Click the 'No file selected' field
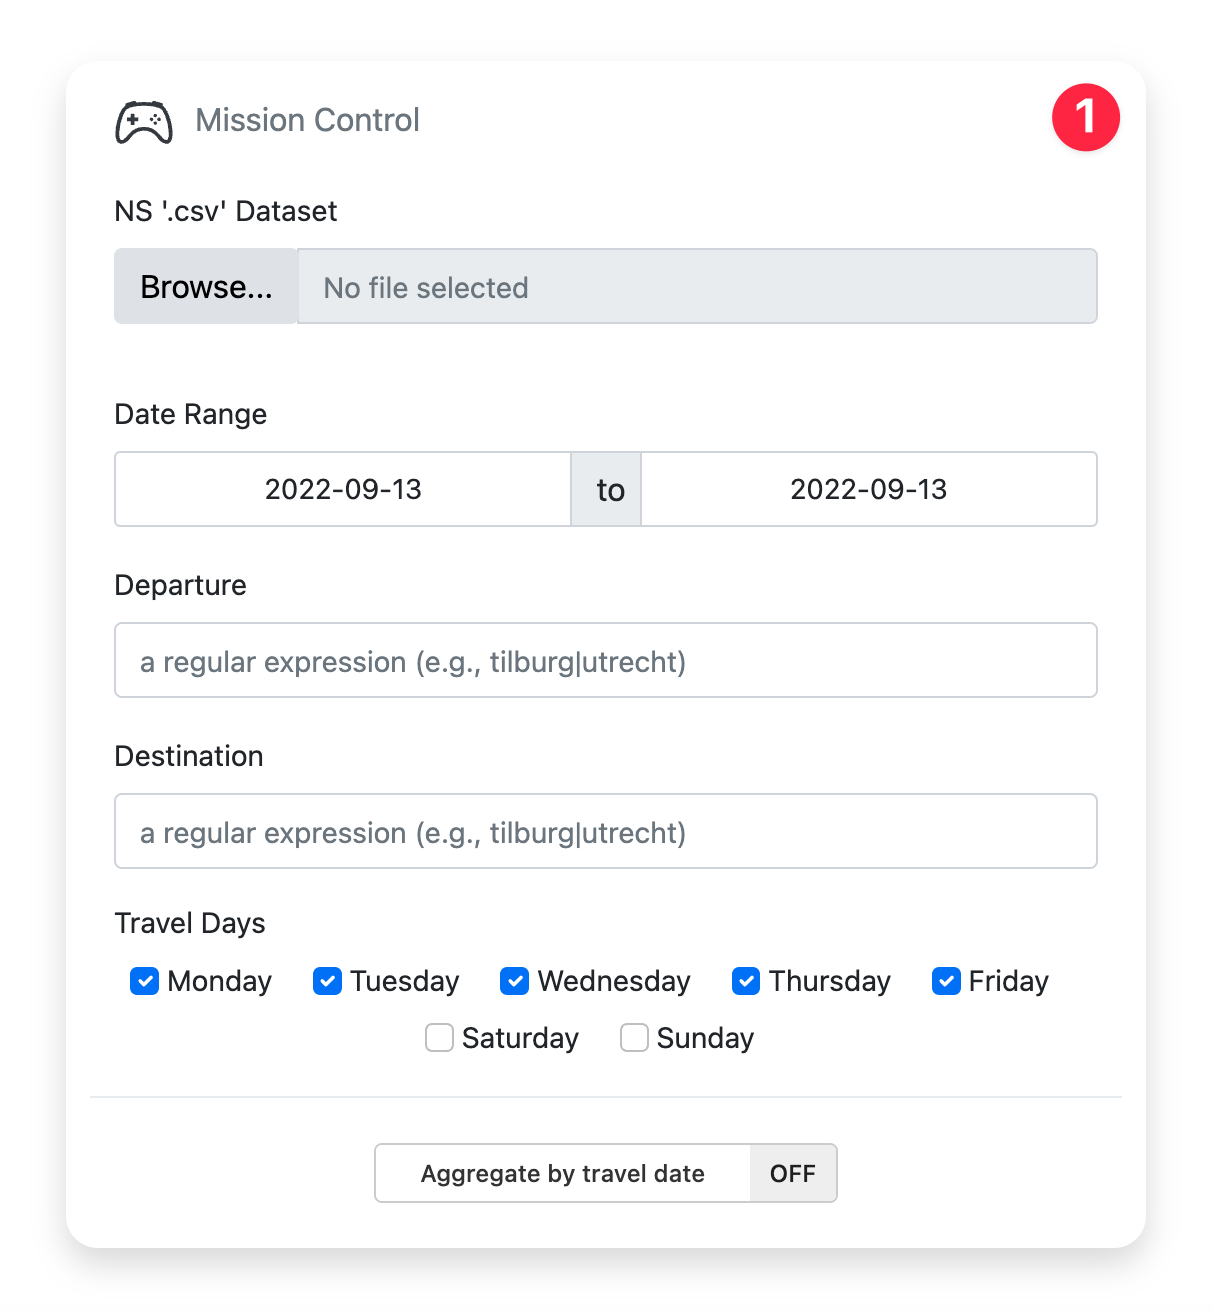 click(x=697, y=287)
